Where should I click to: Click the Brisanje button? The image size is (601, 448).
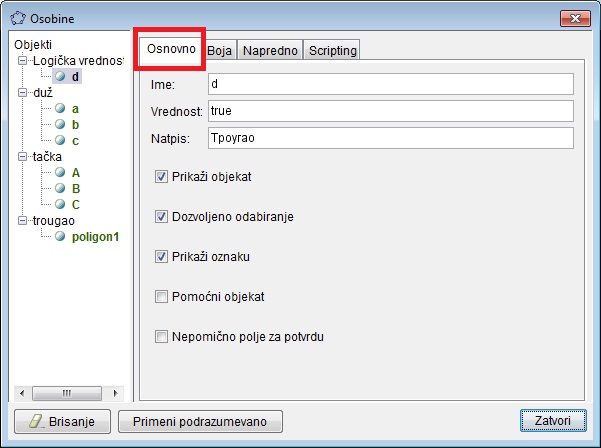click(62, 422)
